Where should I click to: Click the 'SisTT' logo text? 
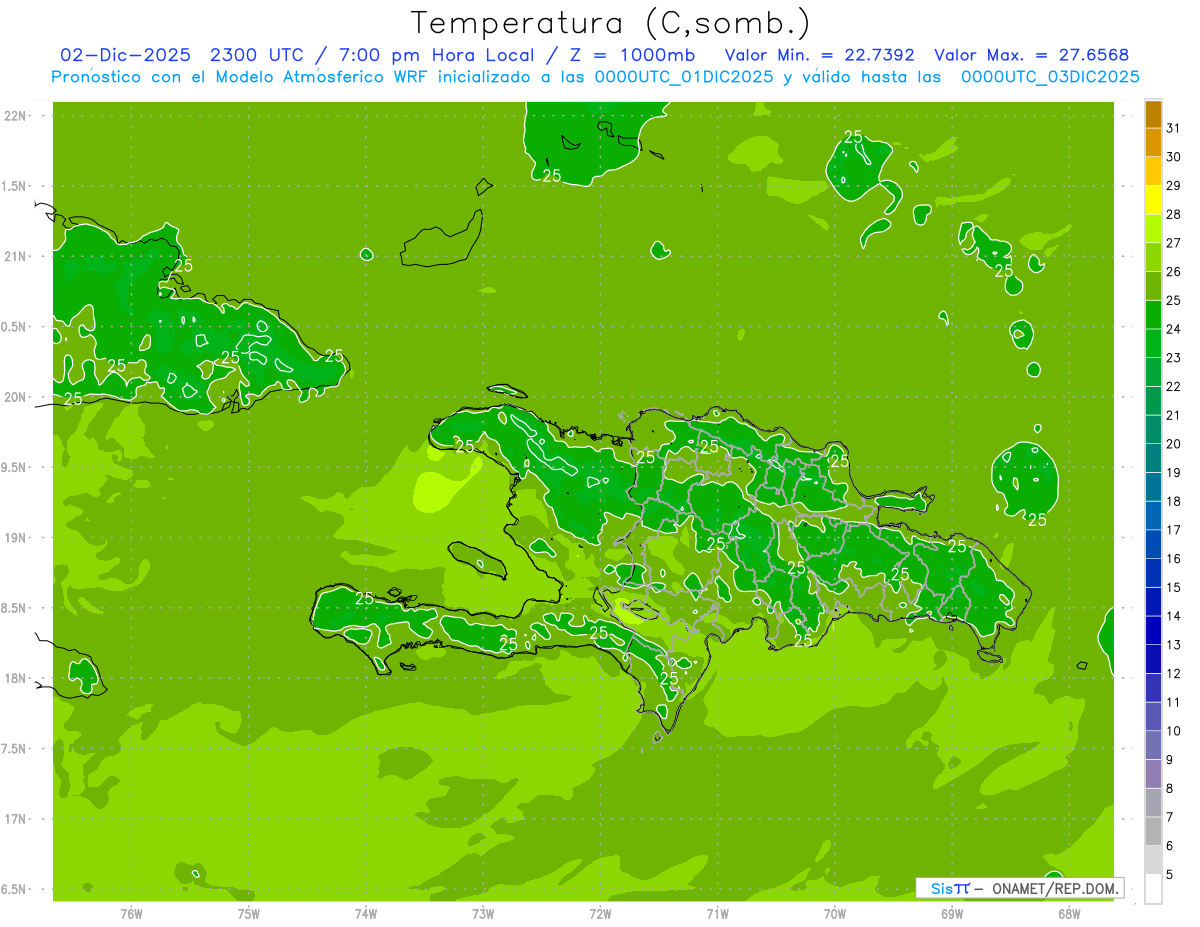click(x=949, y=888)
